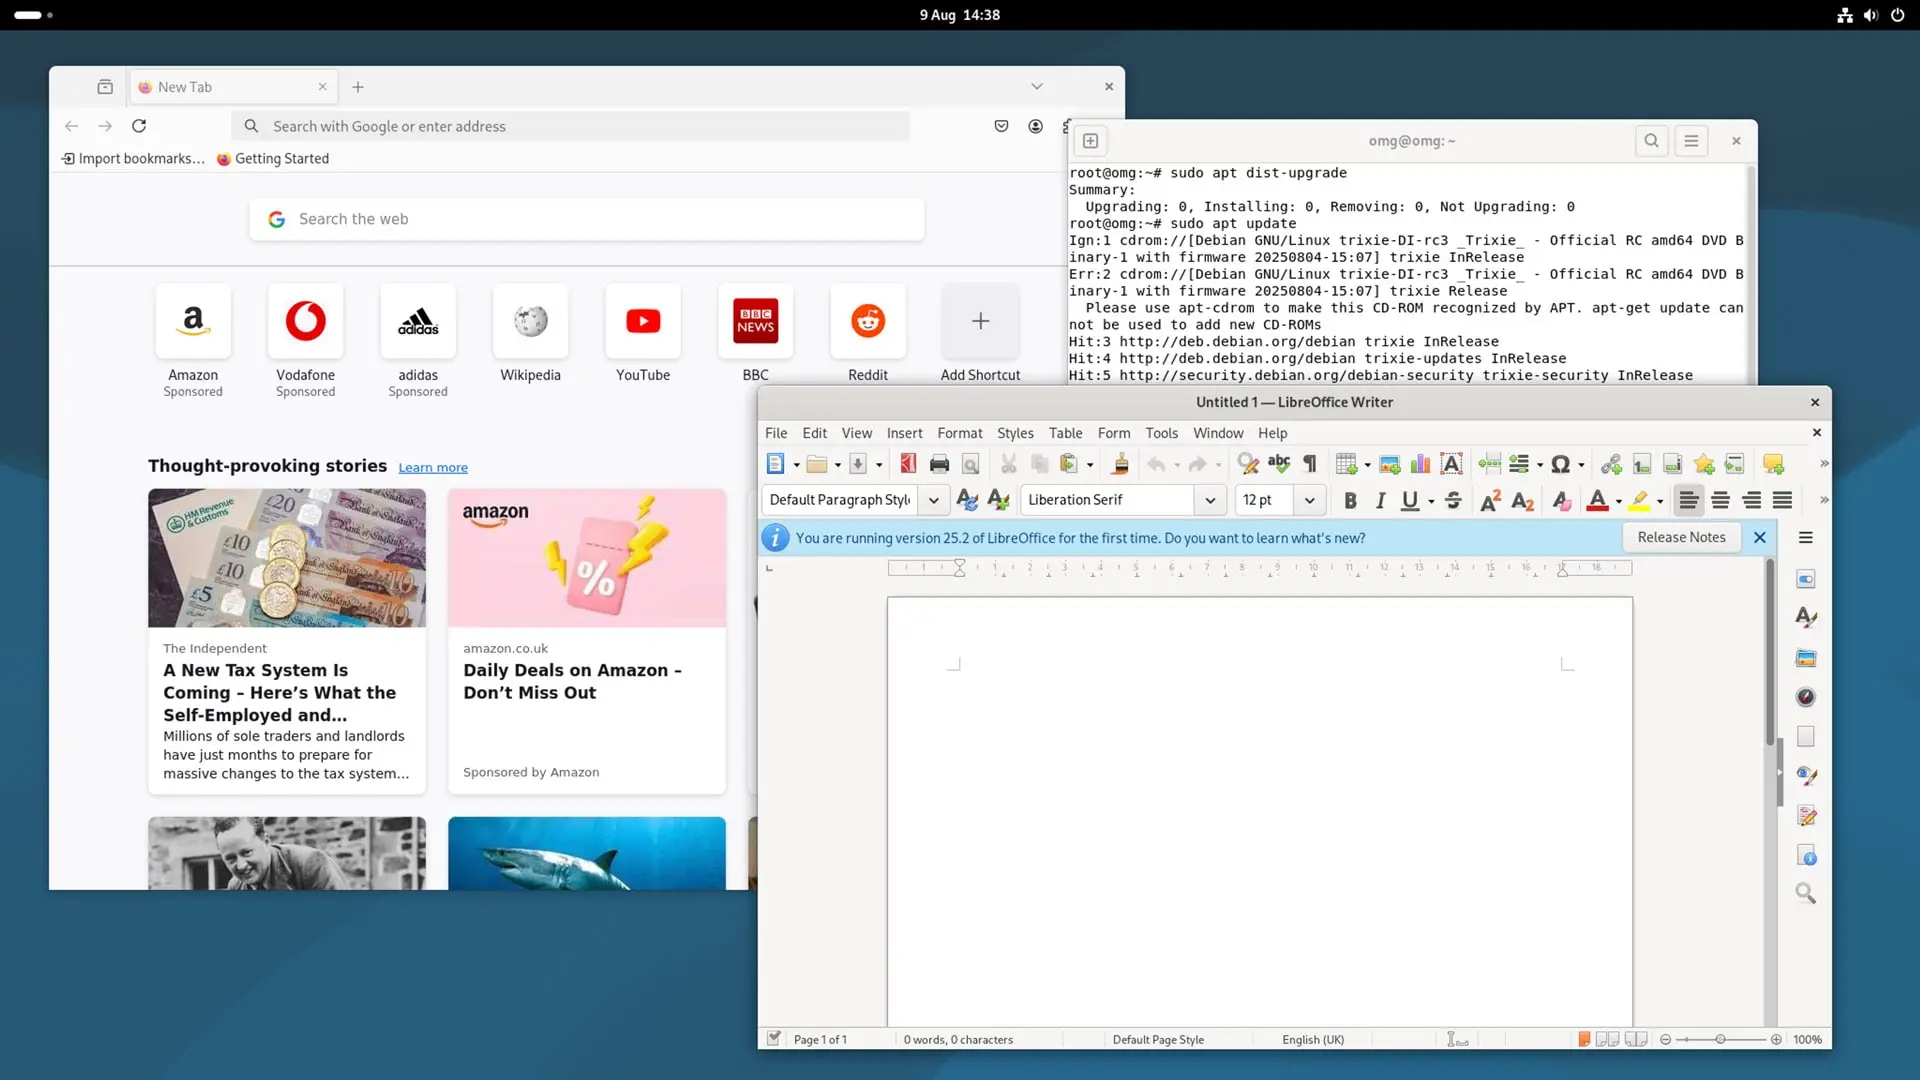
Task: Open the 12 pt font size dropdown
Action: click(1309, 500)
